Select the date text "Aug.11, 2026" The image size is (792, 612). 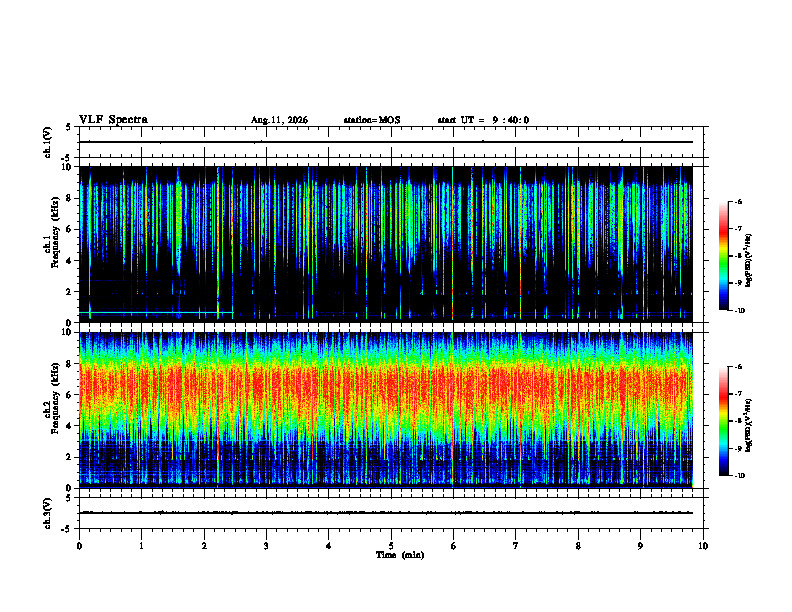279,120
